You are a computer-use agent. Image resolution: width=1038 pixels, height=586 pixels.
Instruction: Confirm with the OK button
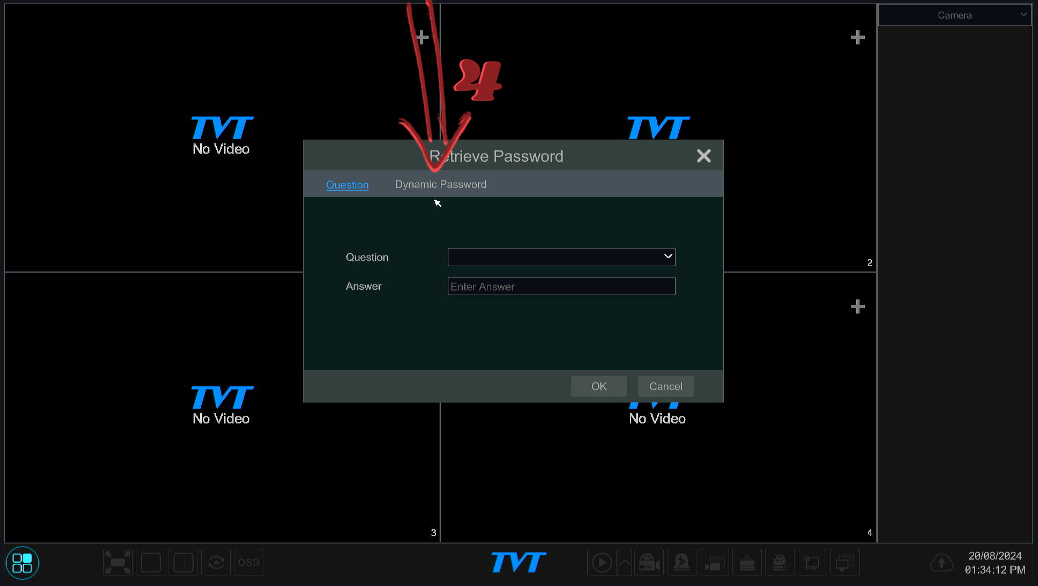[598, 386]
